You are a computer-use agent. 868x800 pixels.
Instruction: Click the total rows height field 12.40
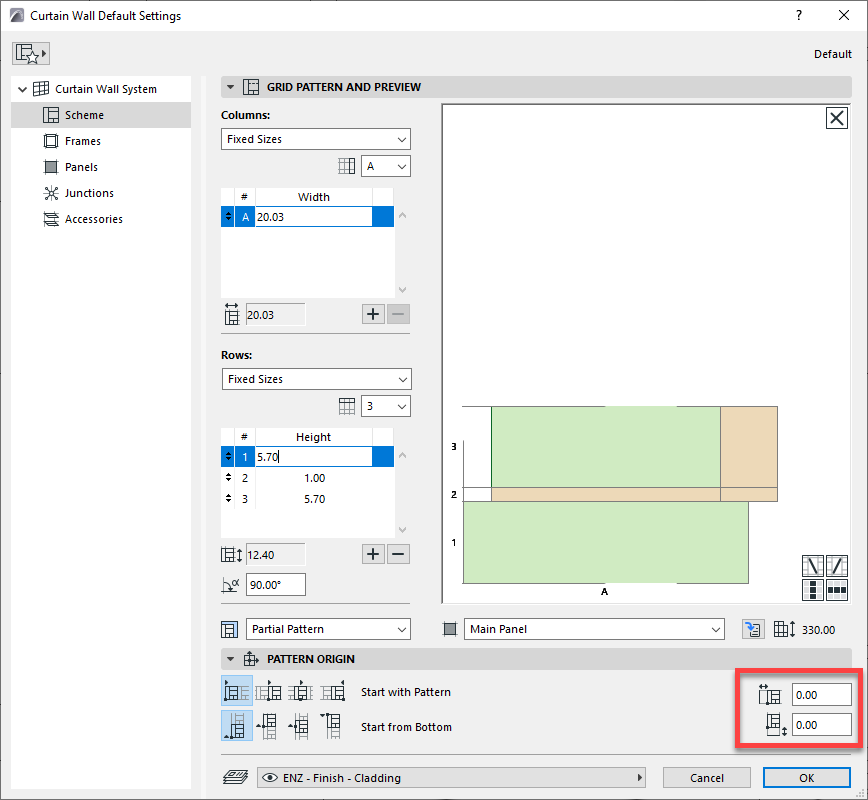click(275, 555)
